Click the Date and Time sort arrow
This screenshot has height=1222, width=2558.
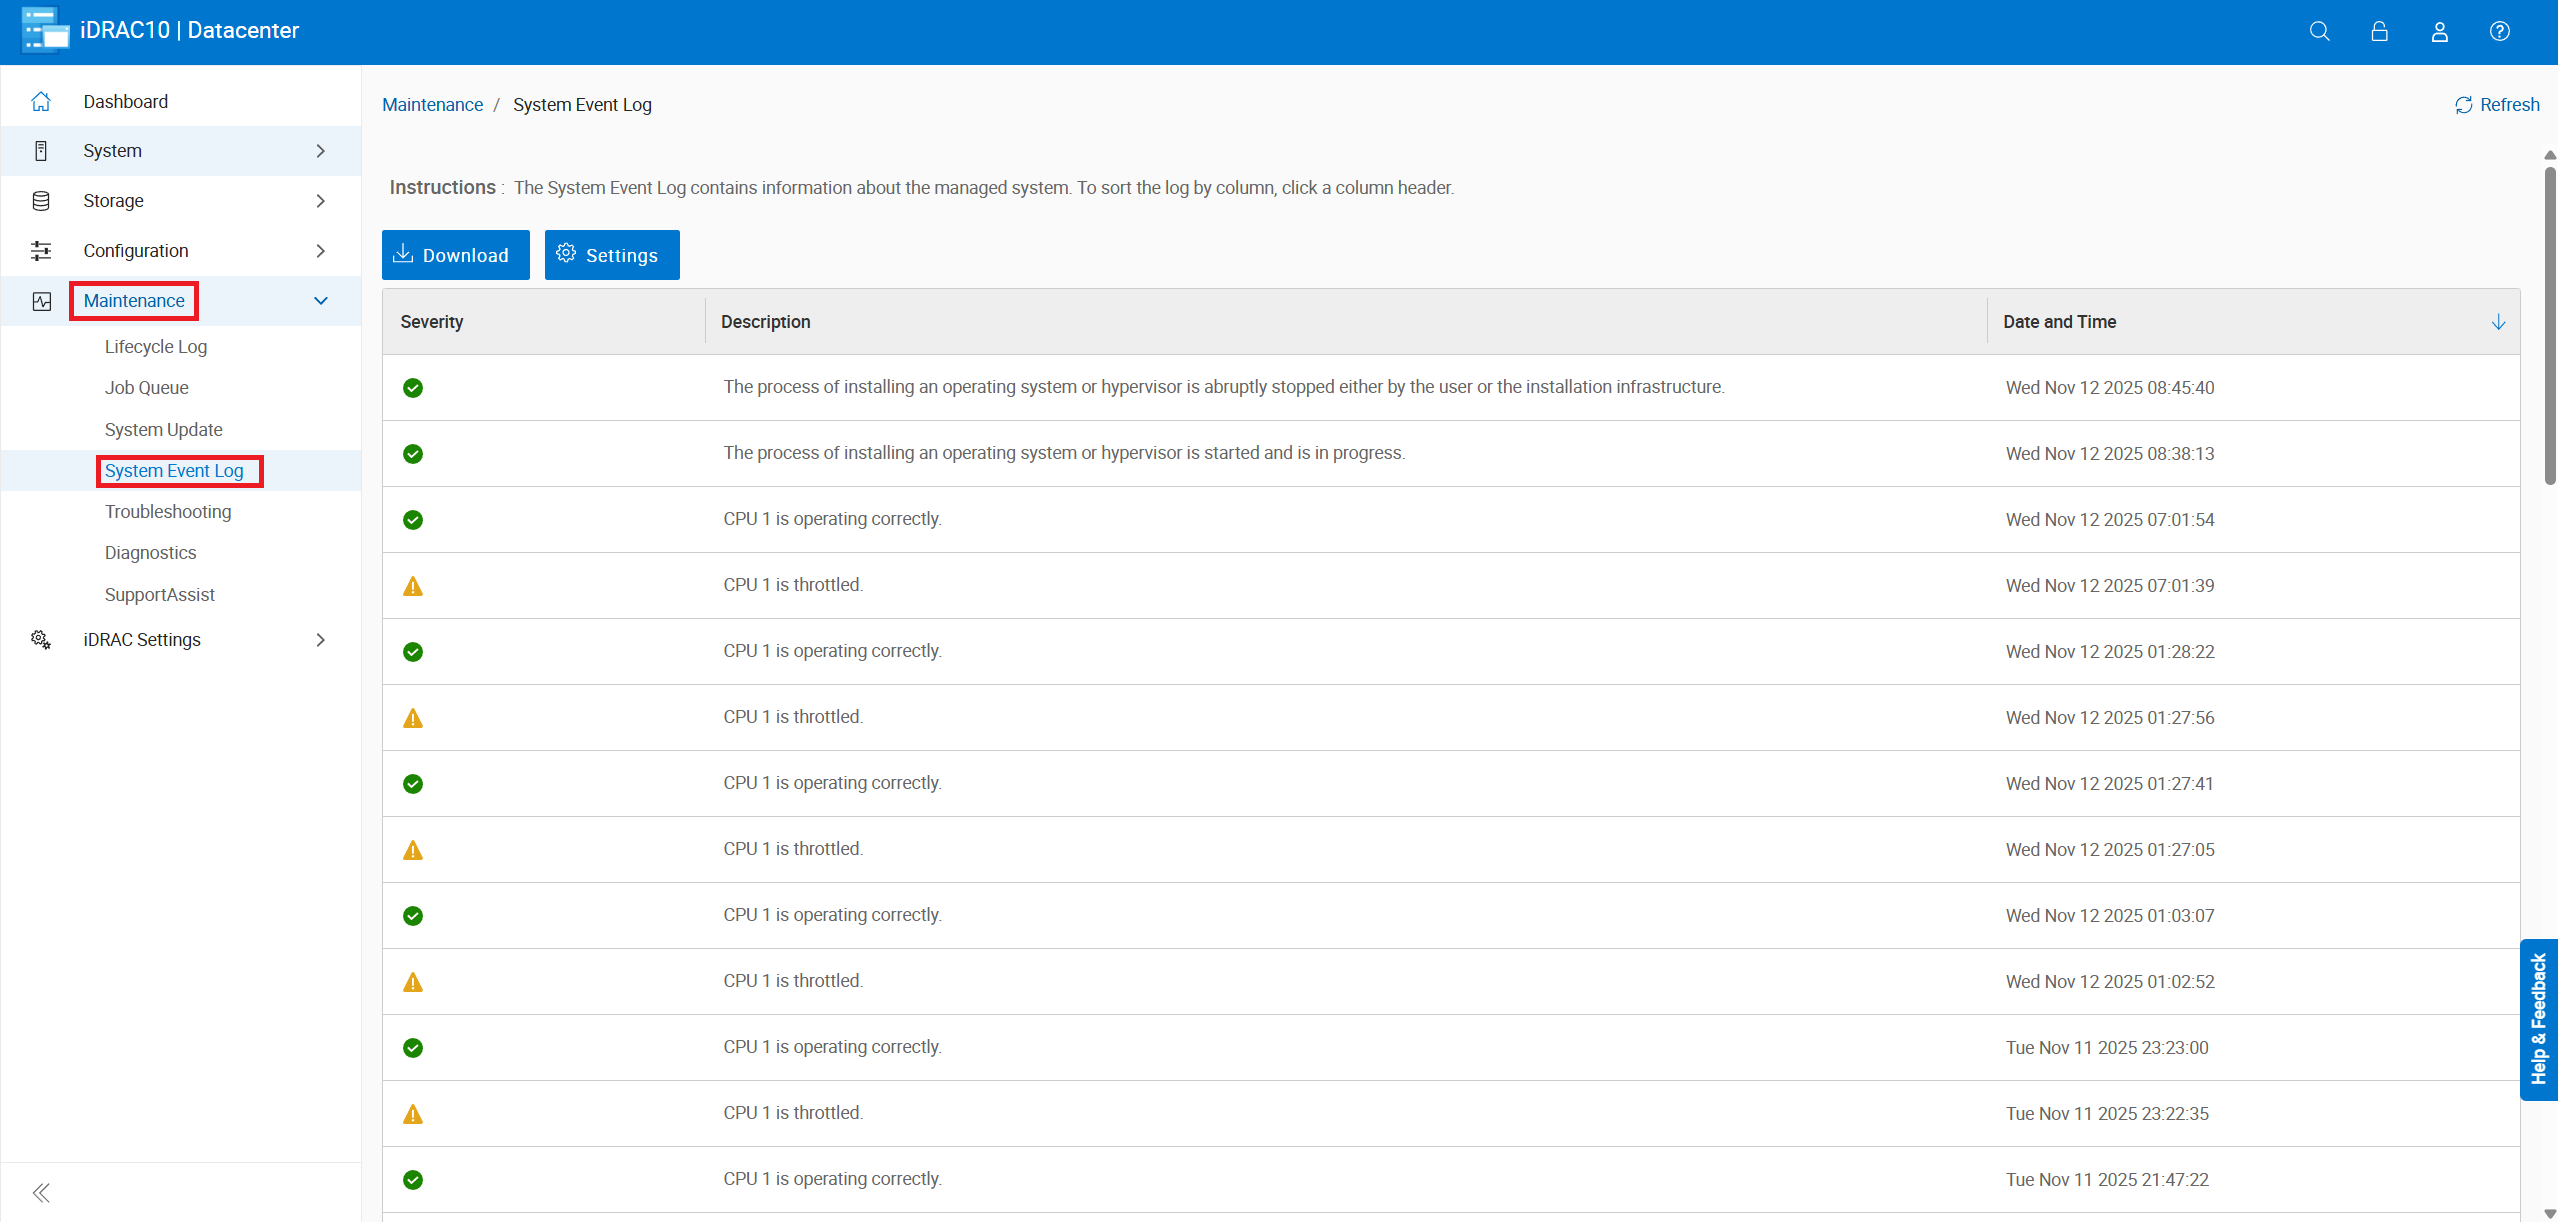[2497, 322]
